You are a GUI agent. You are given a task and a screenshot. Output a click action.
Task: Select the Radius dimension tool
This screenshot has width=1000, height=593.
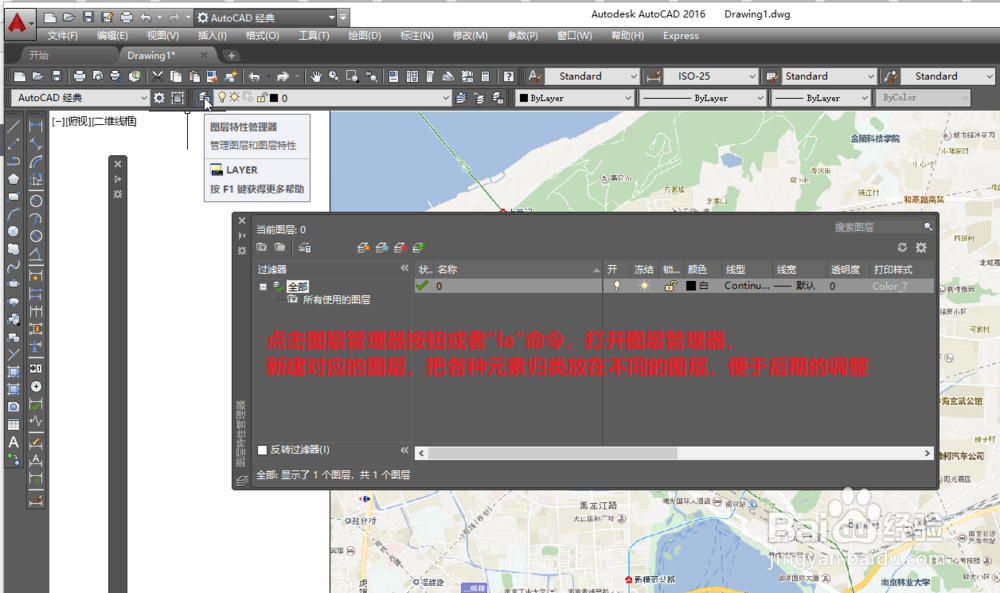click(x=36, y=201)
